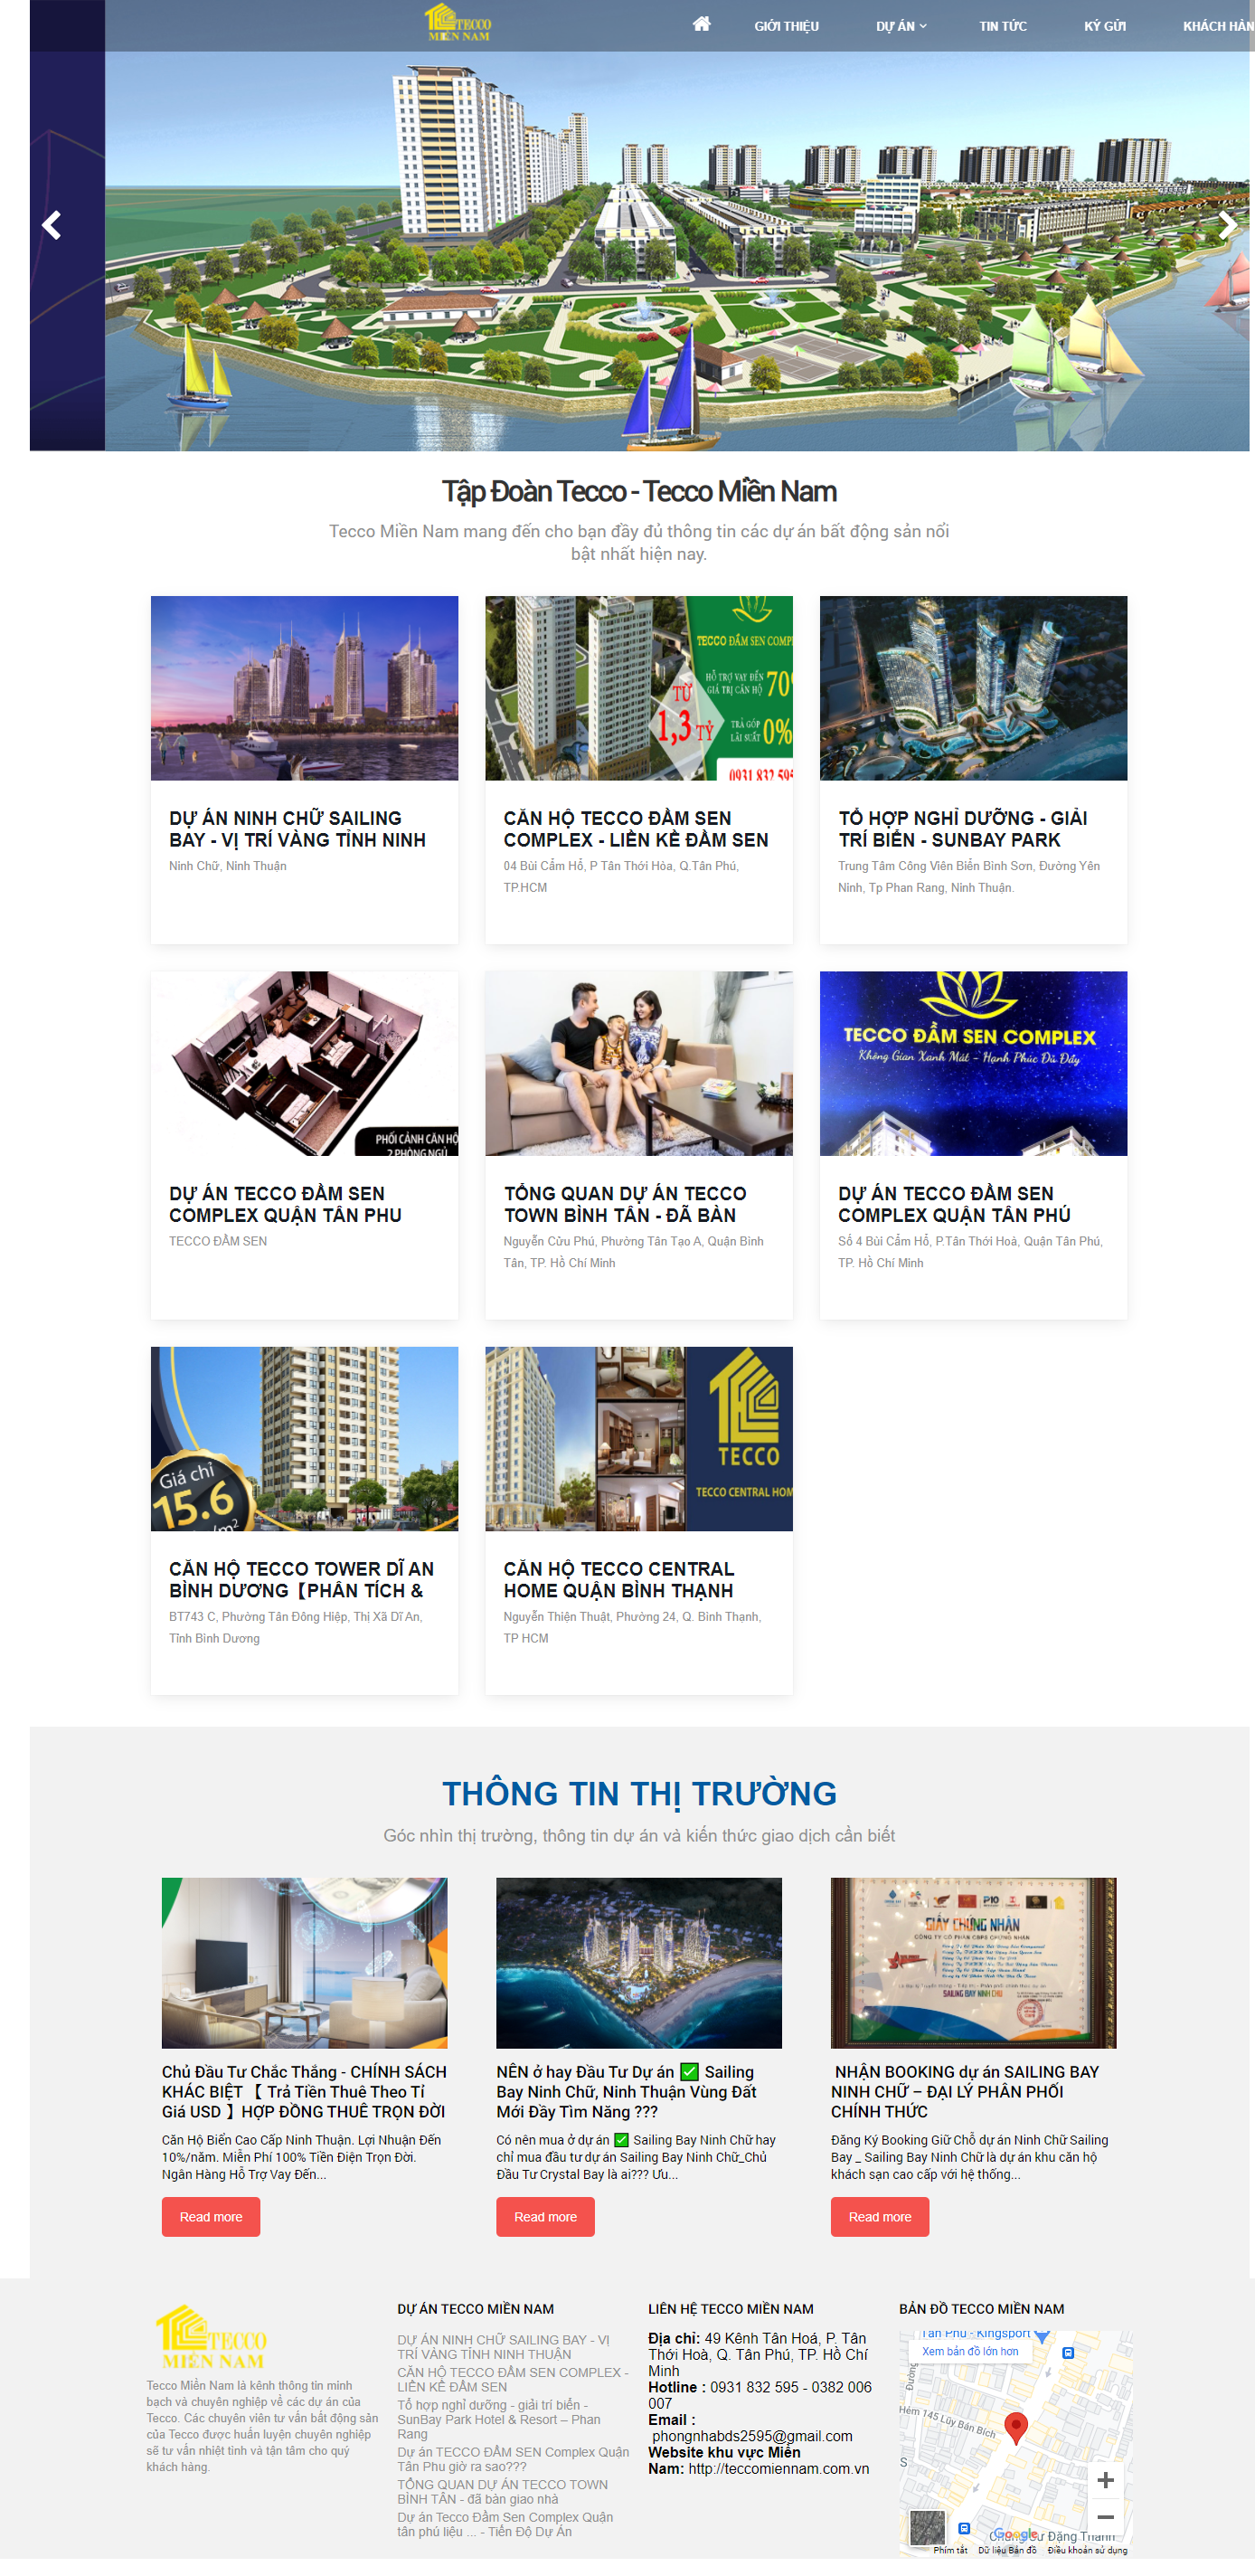Go to the home page via house icon
Screen dimensions: 1255x2576
701,24
